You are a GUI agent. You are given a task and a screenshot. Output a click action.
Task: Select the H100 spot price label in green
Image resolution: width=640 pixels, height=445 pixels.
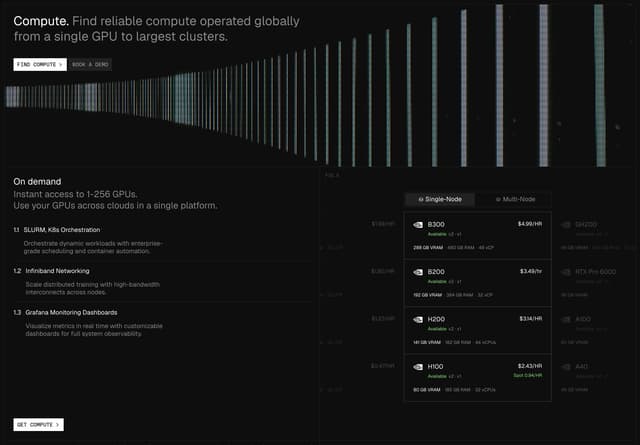(x=528, y=375)
